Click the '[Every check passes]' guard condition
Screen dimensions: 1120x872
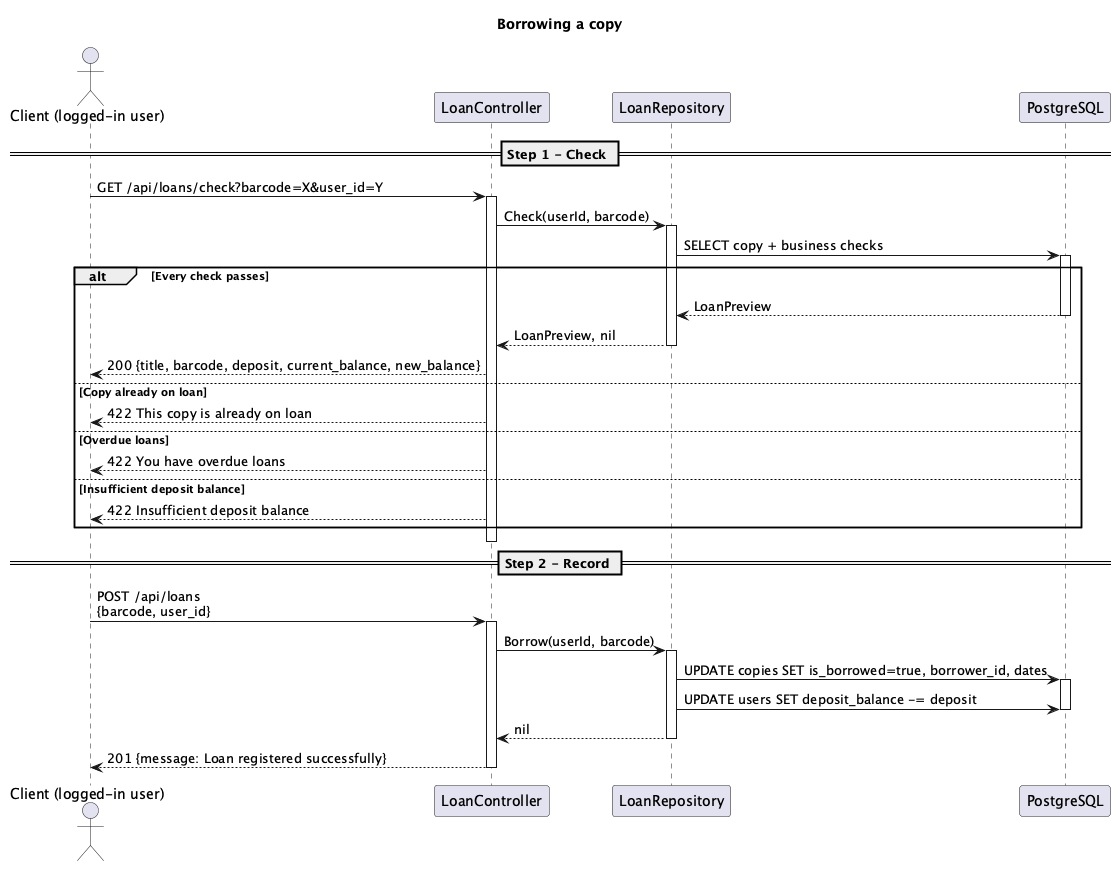210,276
